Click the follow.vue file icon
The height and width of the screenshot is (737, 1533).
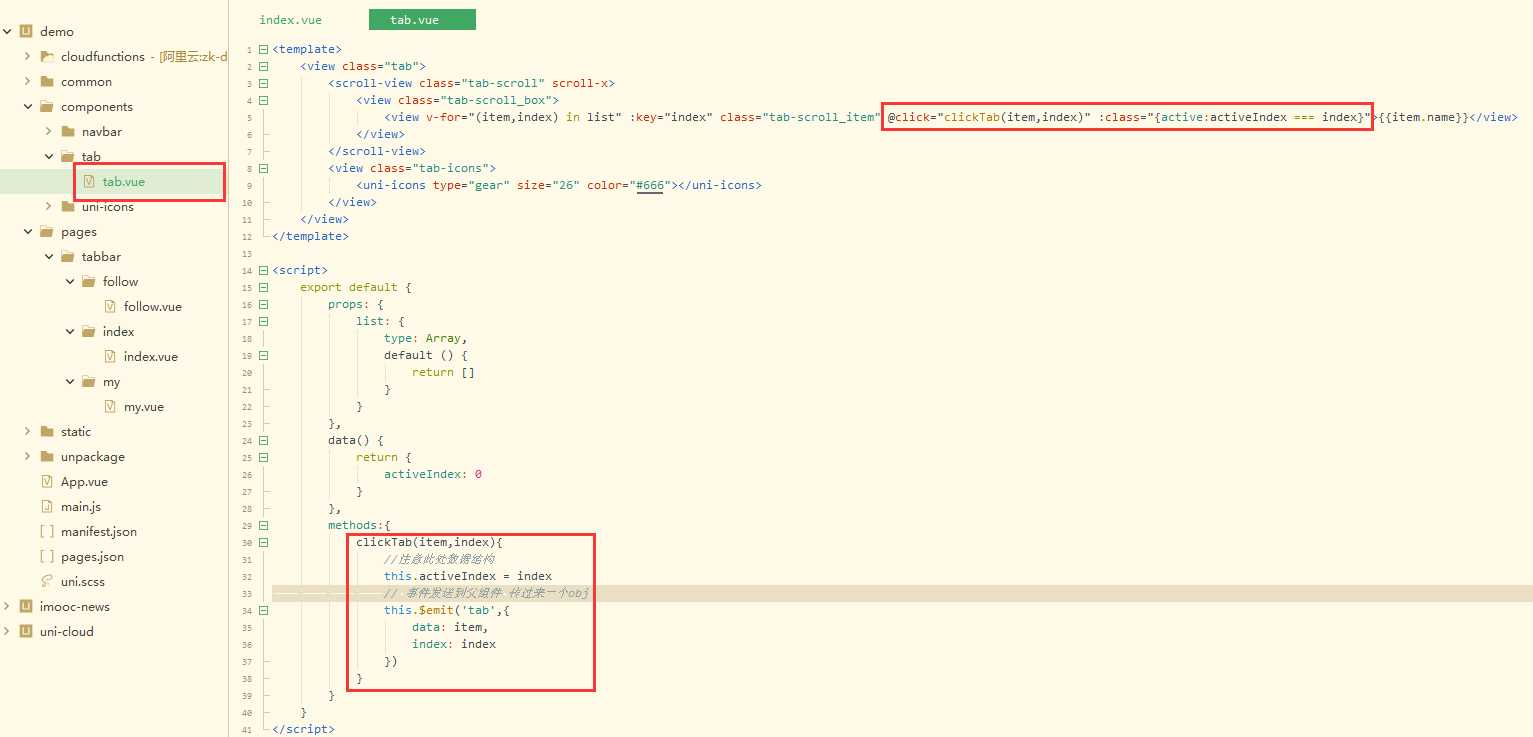(110, 307)
